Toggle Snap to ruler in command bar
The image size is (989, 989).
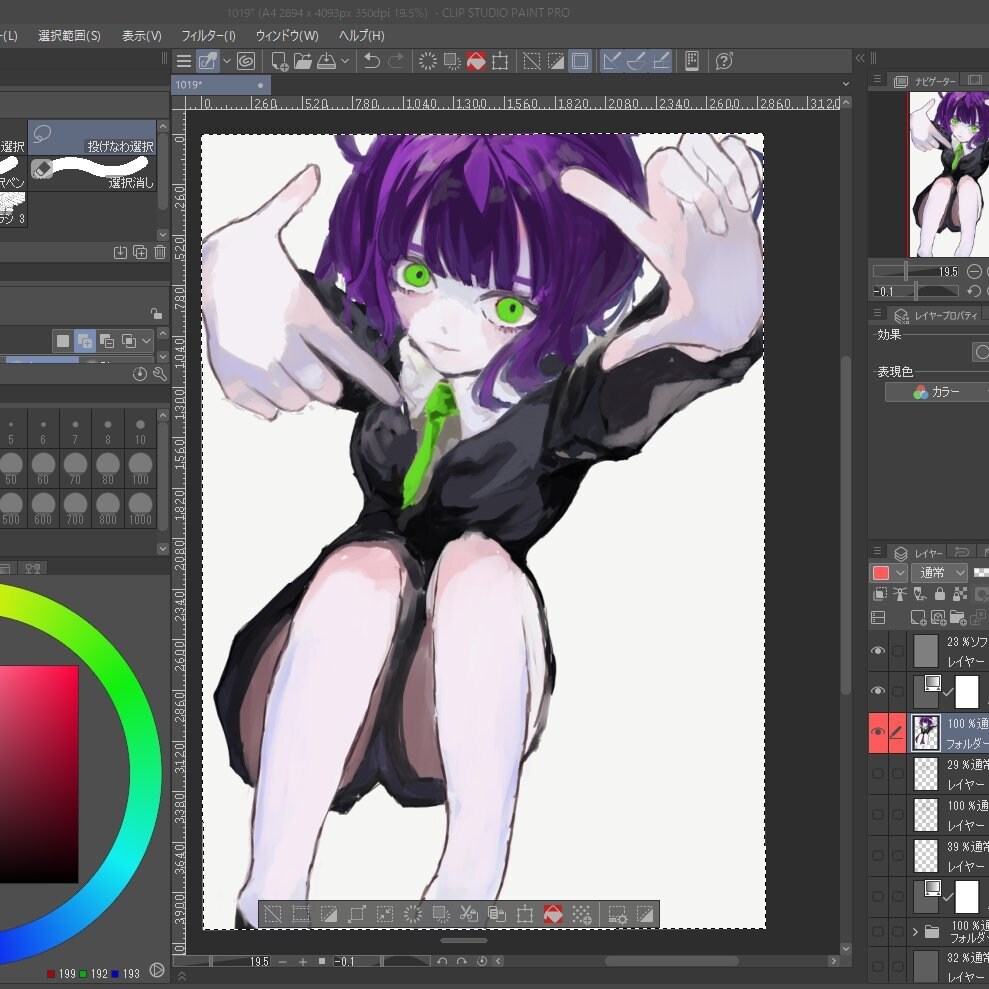(x=611, y=61)
